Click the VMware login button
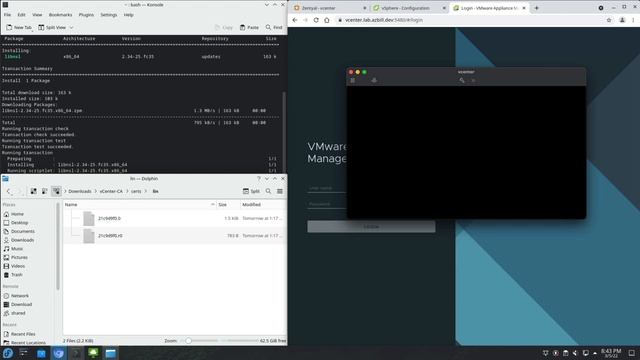Viewport: 640px width, 360px height. (x=371, y=227)
